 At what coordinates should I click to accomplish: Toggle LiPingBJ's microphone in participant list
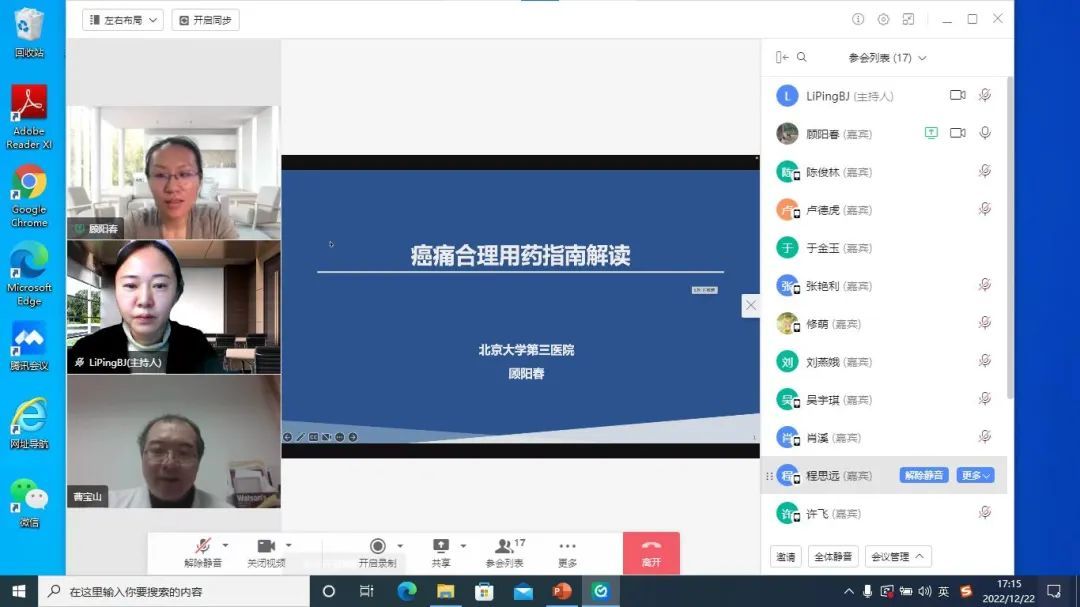(985, 95)
